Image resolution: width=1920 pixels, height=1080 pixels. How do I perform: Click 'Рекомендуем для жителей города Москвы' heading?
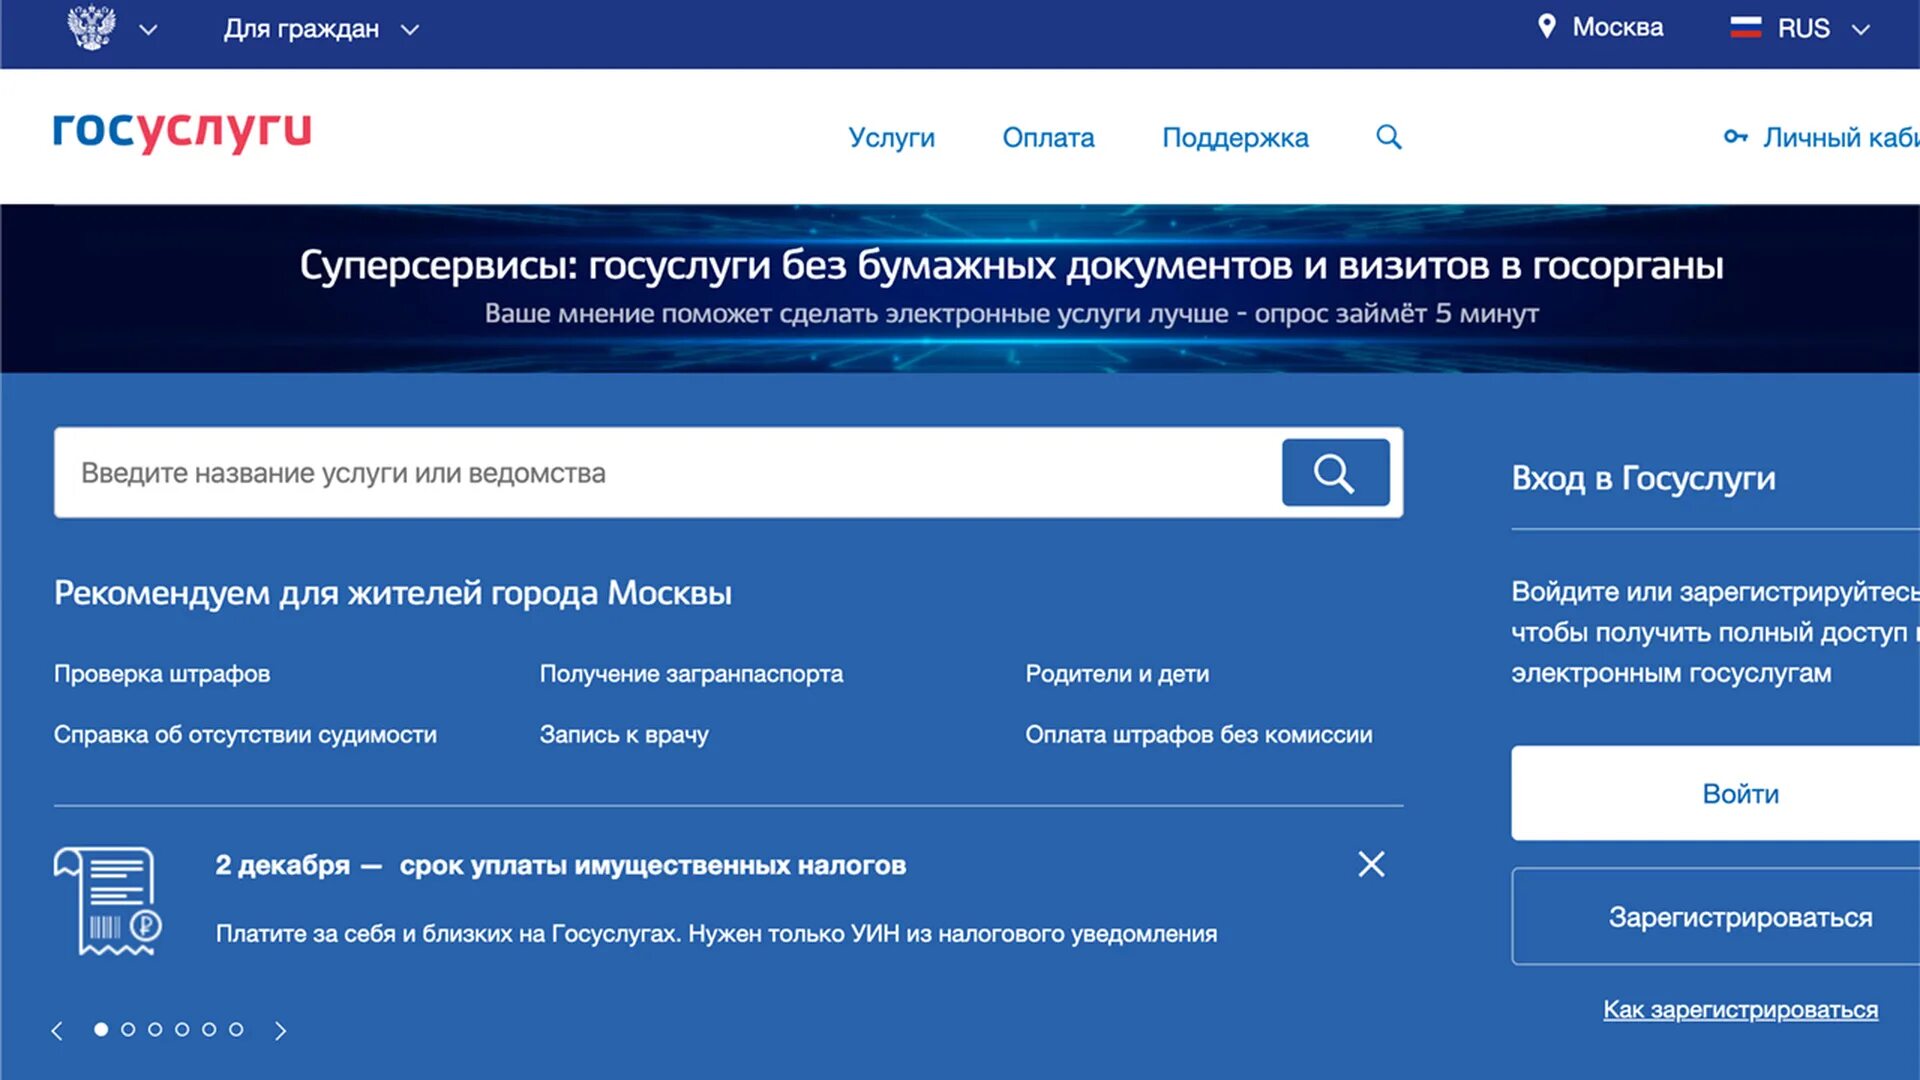point(393,593)
